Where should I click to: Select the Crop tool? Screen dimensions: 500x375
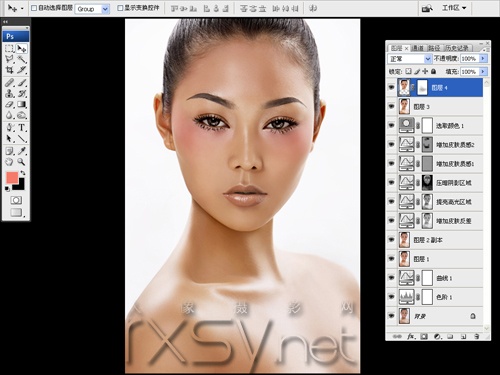(10, 70)
